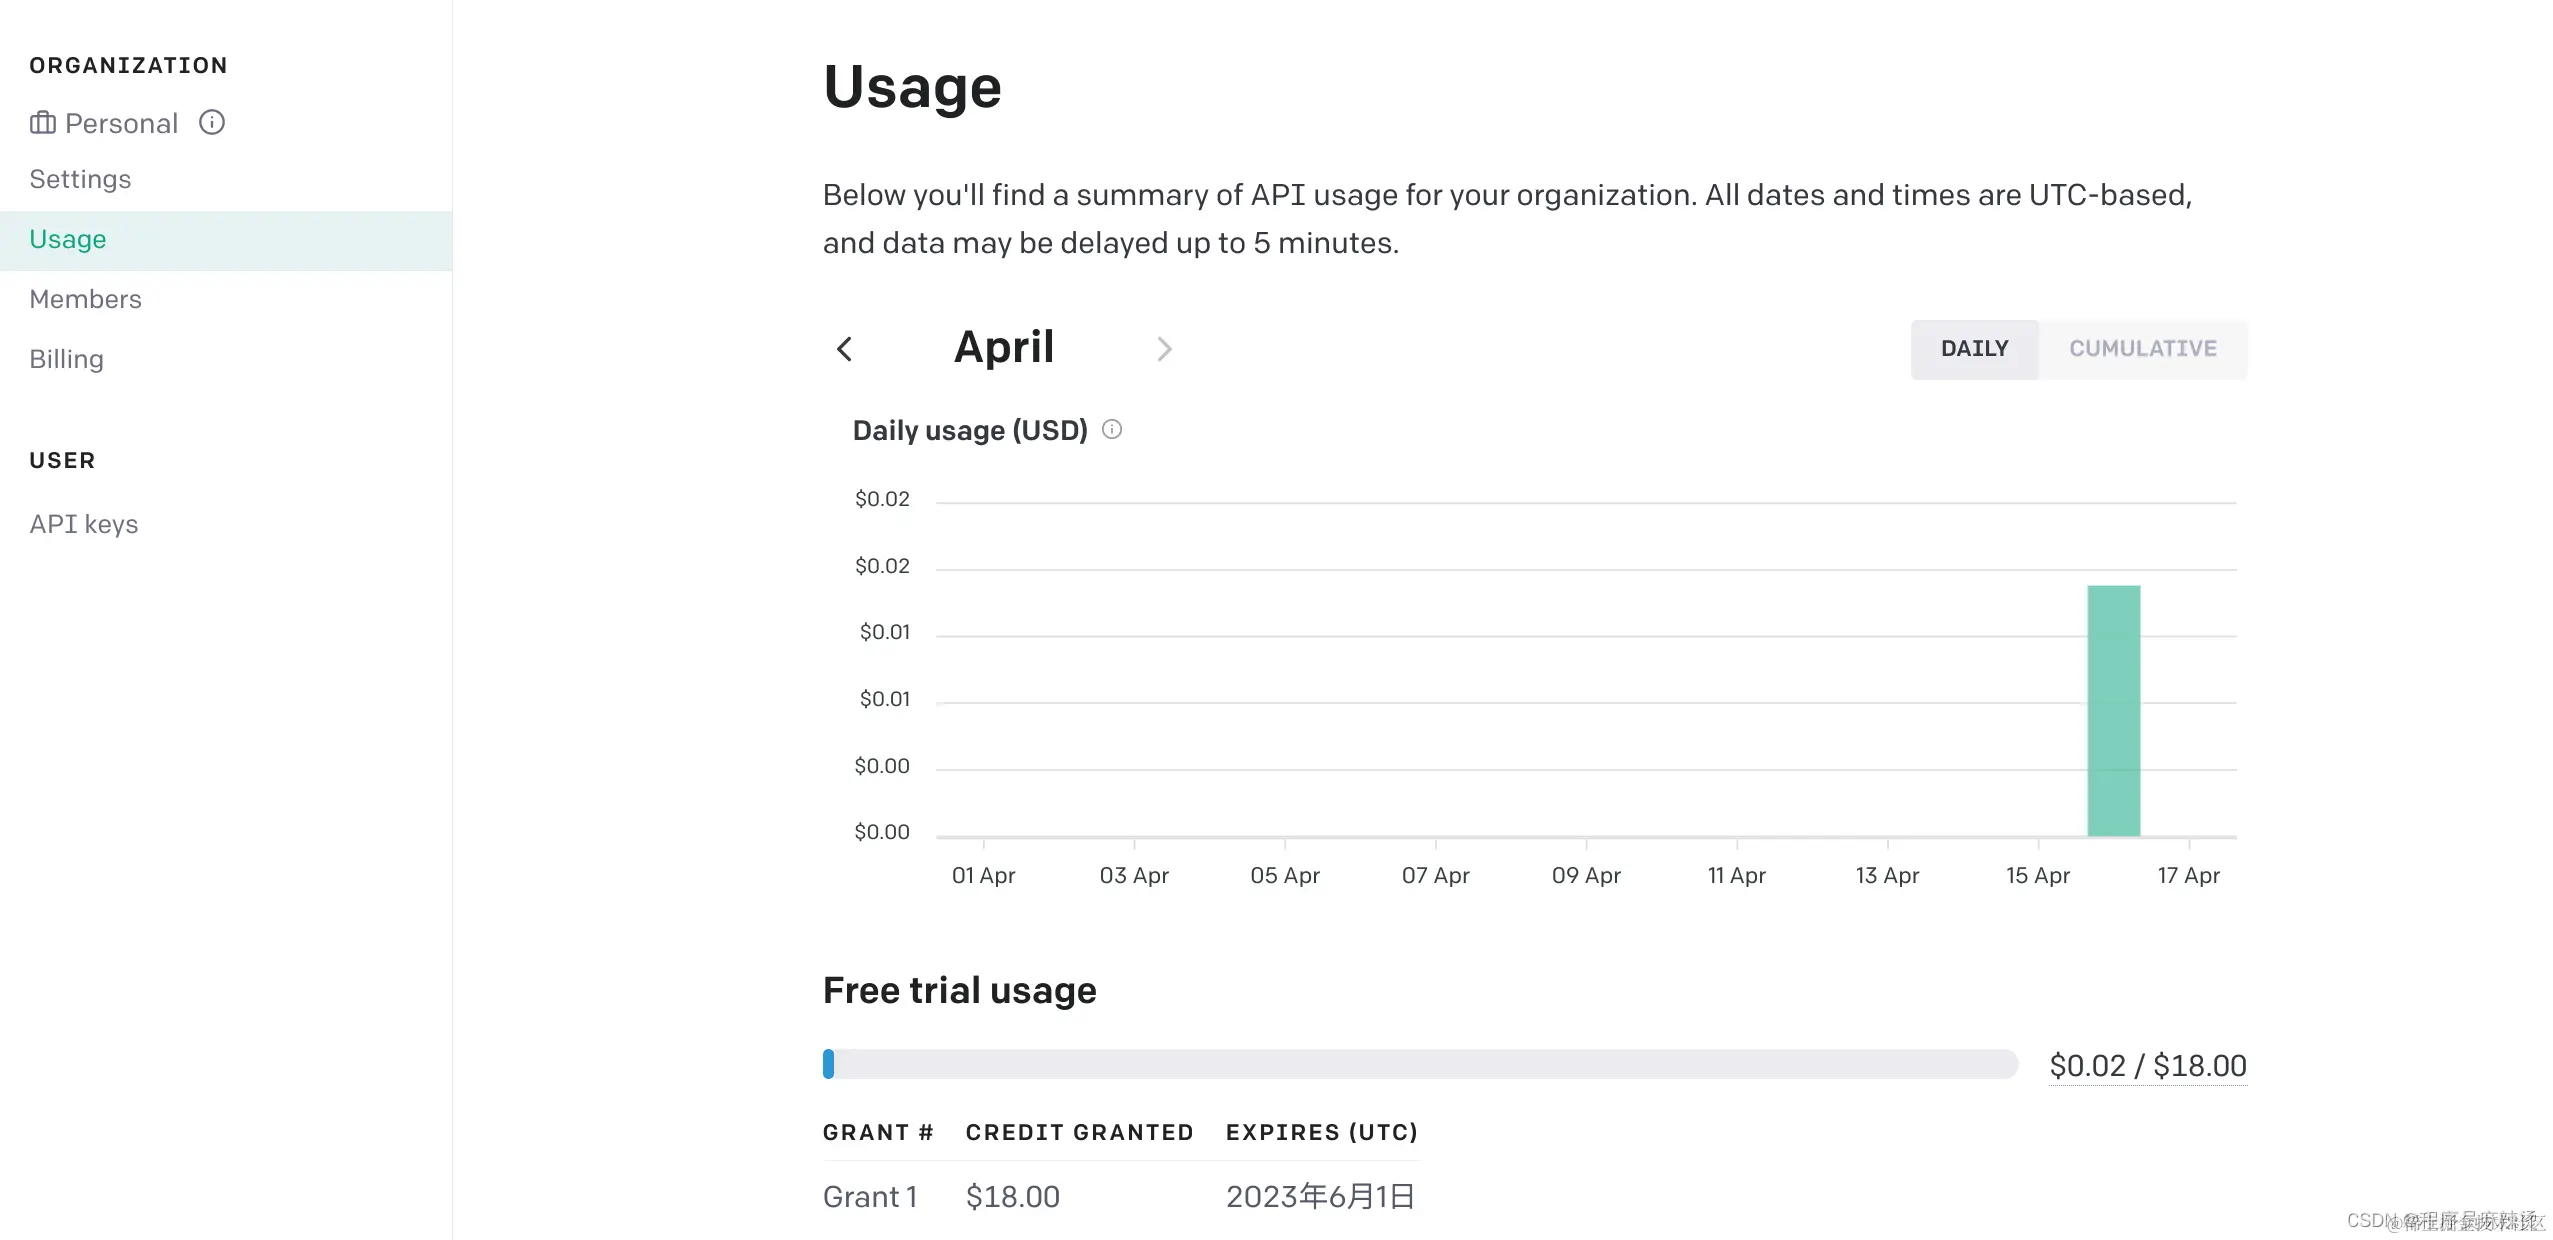This screenshot has height=1240, width=2553.
Task: Open the Members page
Action: [x=85, y=299]
